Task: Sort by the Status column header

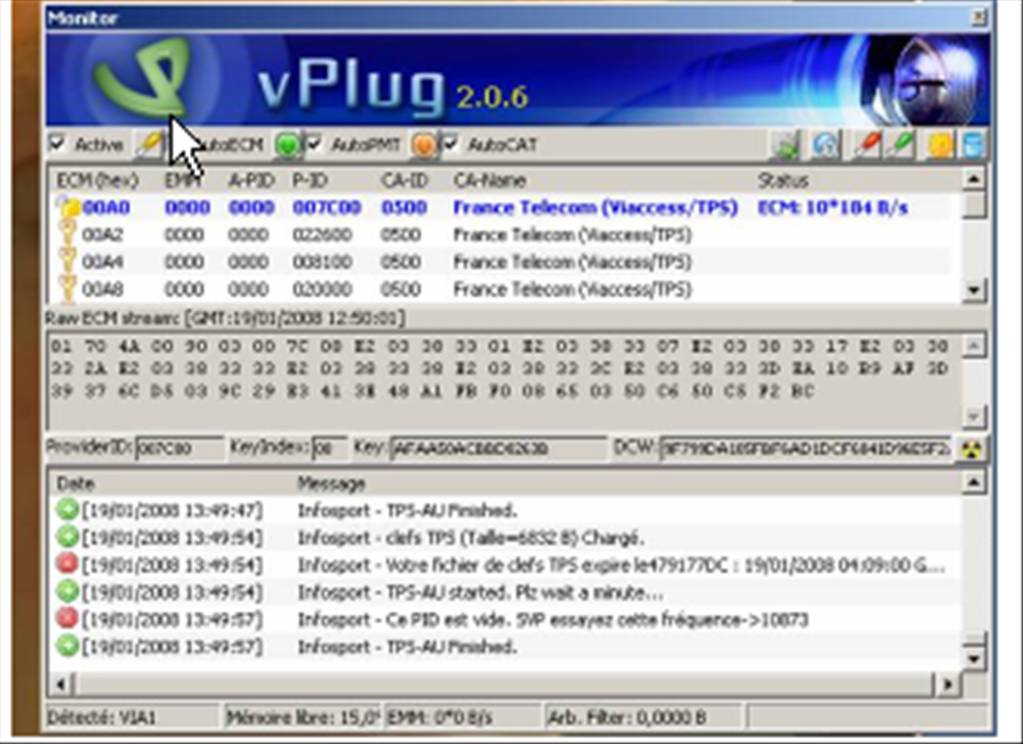Action: coord(783,180)
